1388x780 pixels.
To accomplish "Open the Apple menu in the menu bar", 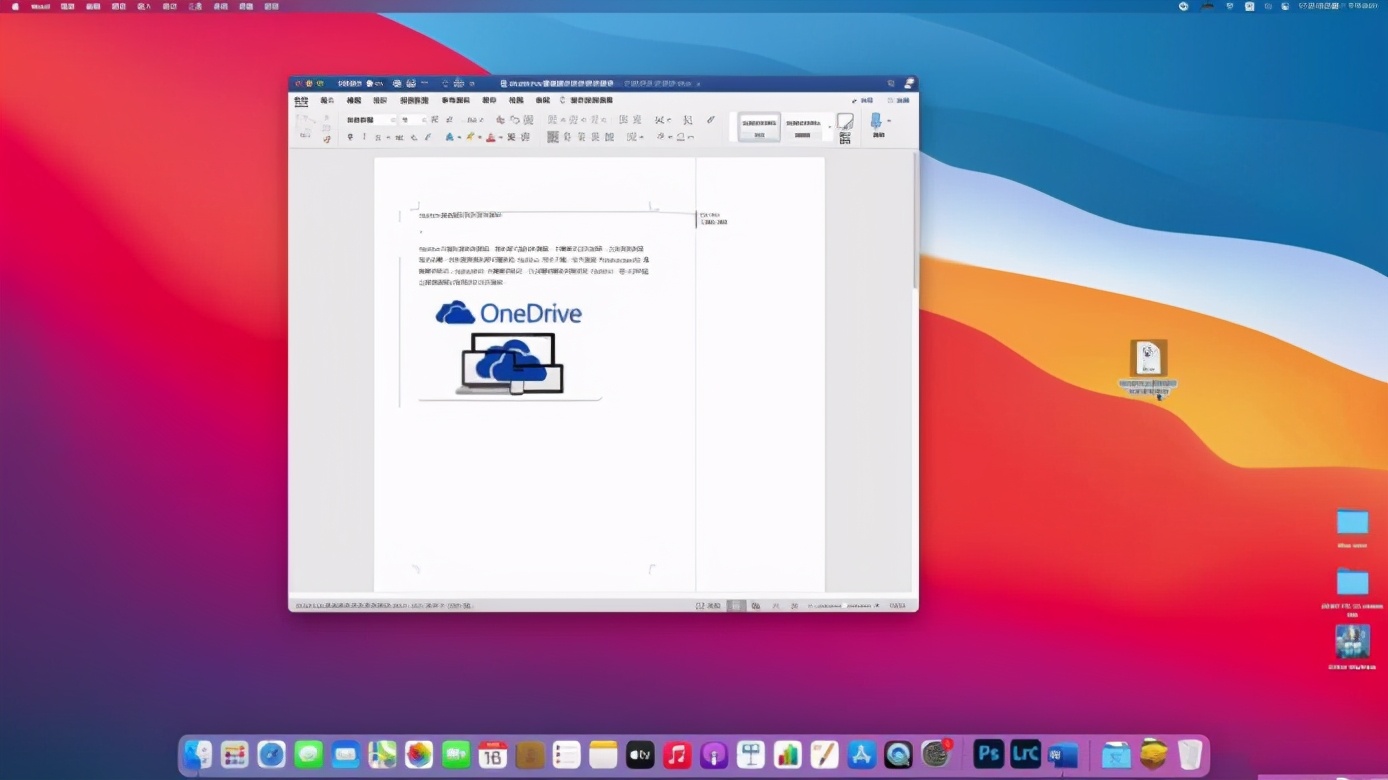I will 14,6.
